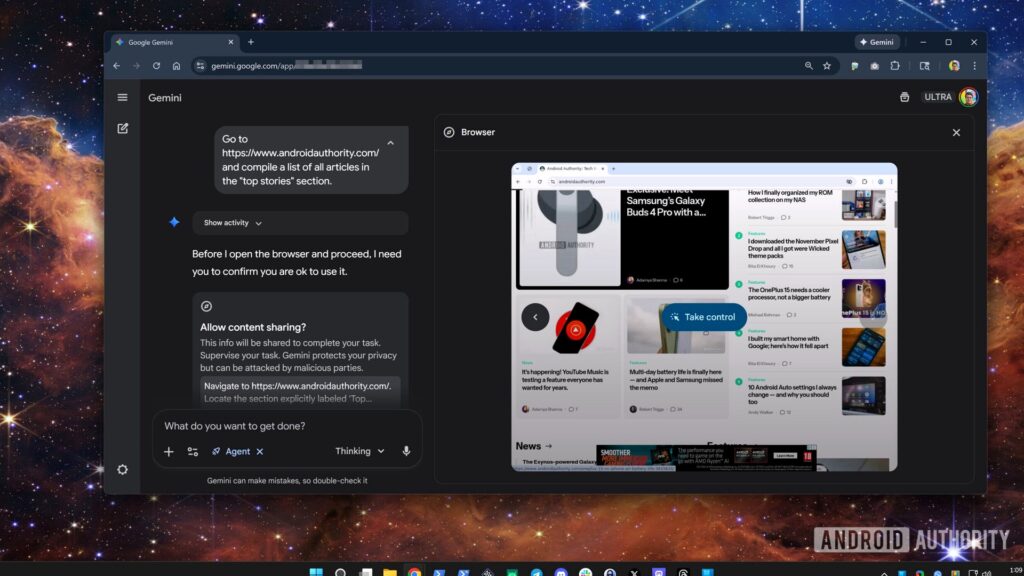Open a new Chrome tab
The image size is (1024, 576).
[x=251, y=42]
